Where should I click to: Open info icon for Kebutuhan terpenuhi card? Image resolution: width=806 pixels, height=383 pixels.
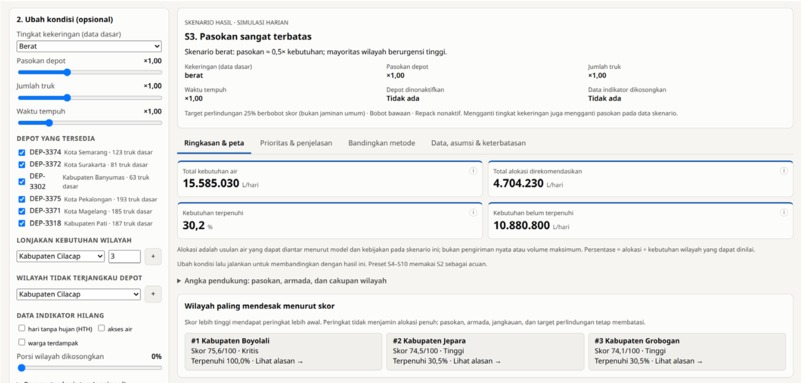473,212
